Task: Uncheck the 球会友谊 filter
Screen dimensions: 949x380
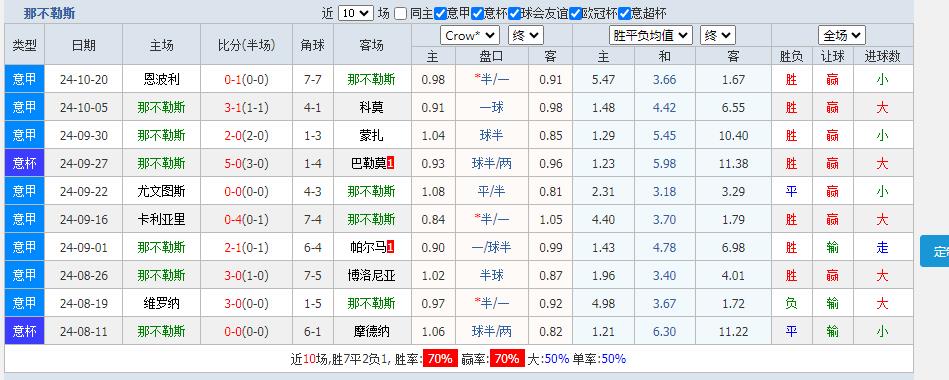Action: pyautogui.click(x=514, y=13)
